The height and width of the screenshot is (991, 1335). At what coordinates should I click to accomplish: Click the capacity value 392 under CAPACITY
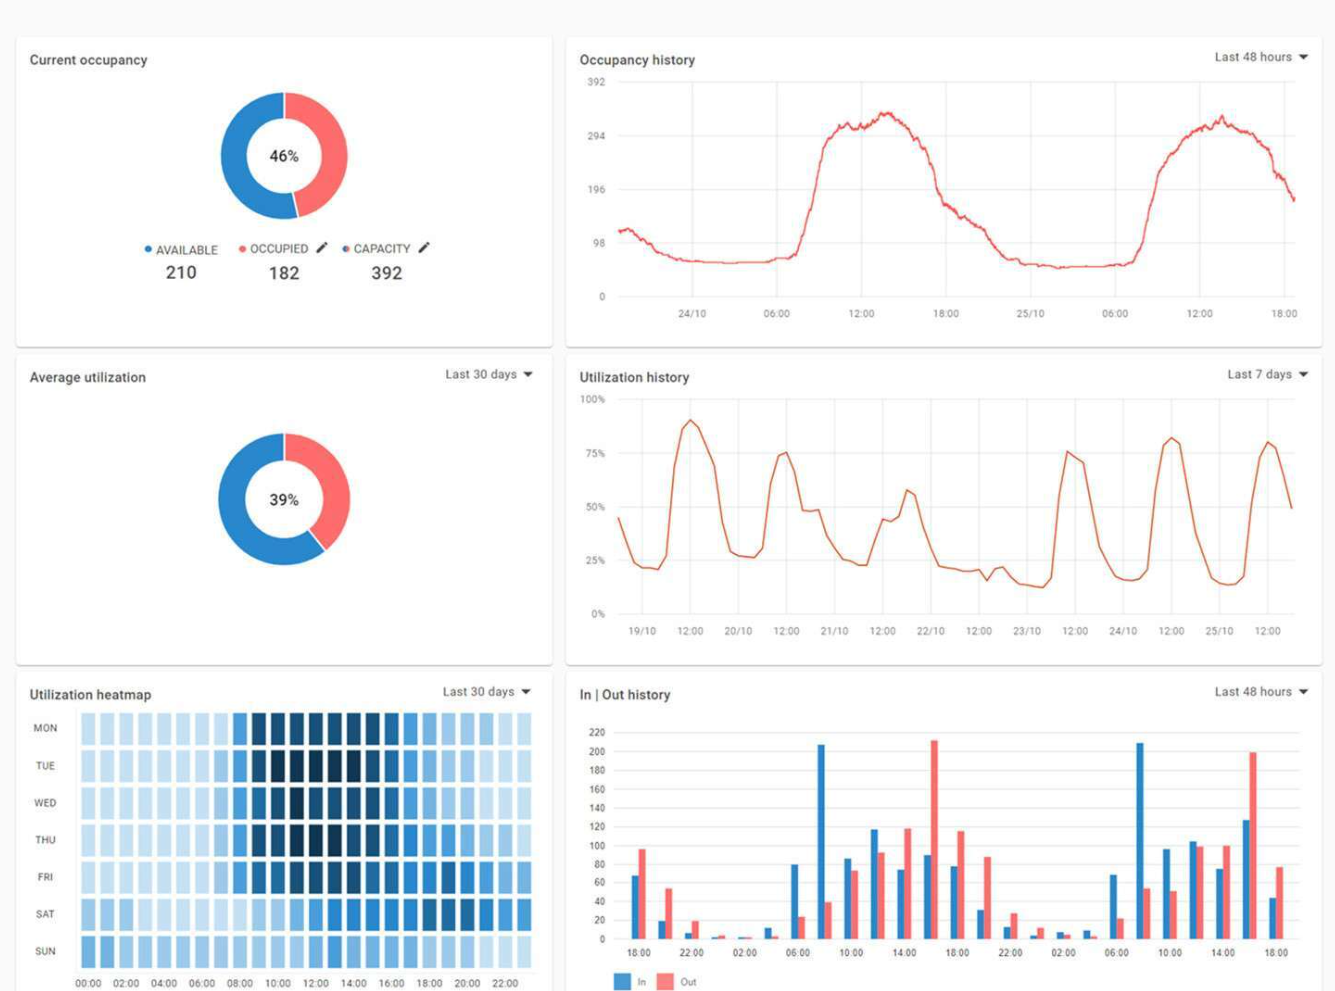(x=387, y=273)
